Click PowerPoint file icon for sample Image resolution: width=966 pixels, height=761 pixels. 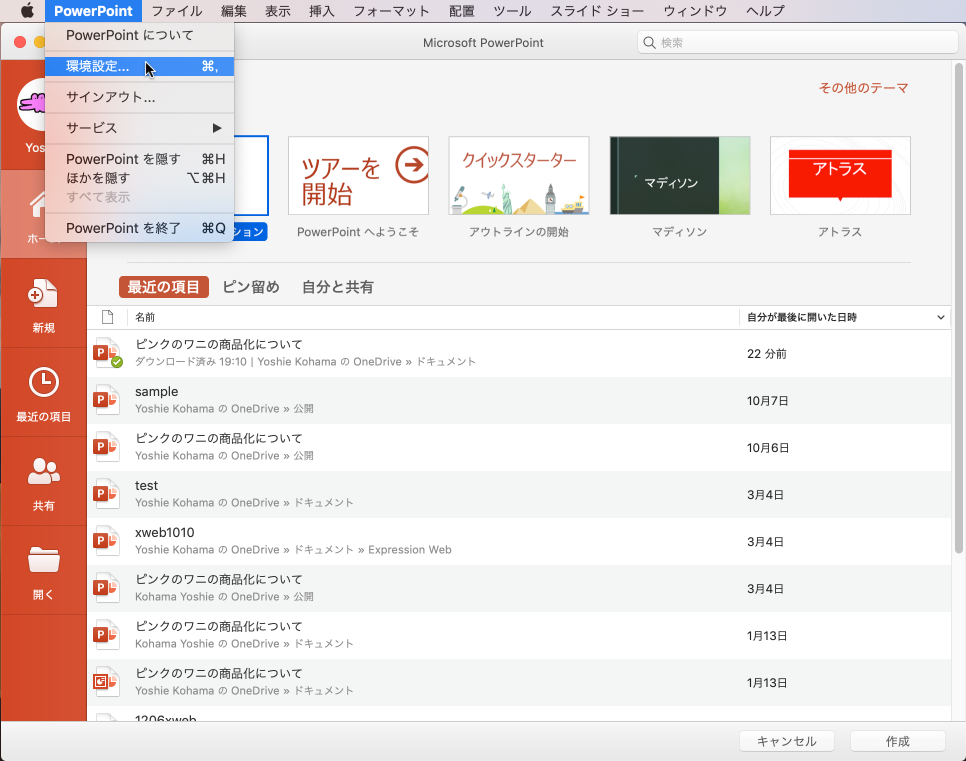(x=106, y=400)
